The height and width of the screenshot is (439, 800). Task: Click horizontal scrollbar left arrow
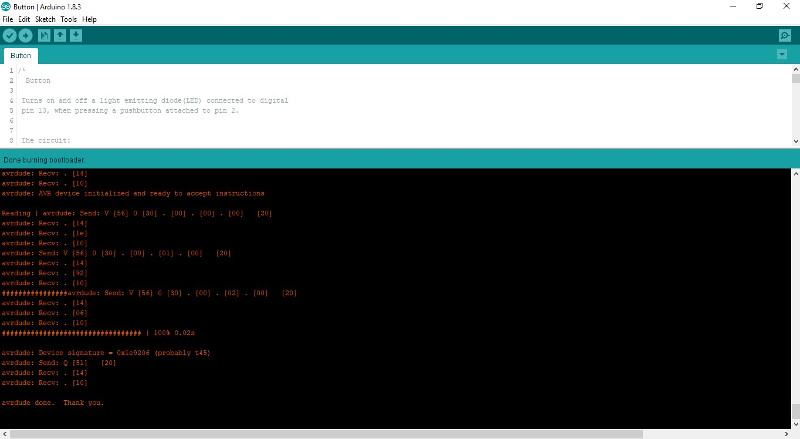(5, 434)
